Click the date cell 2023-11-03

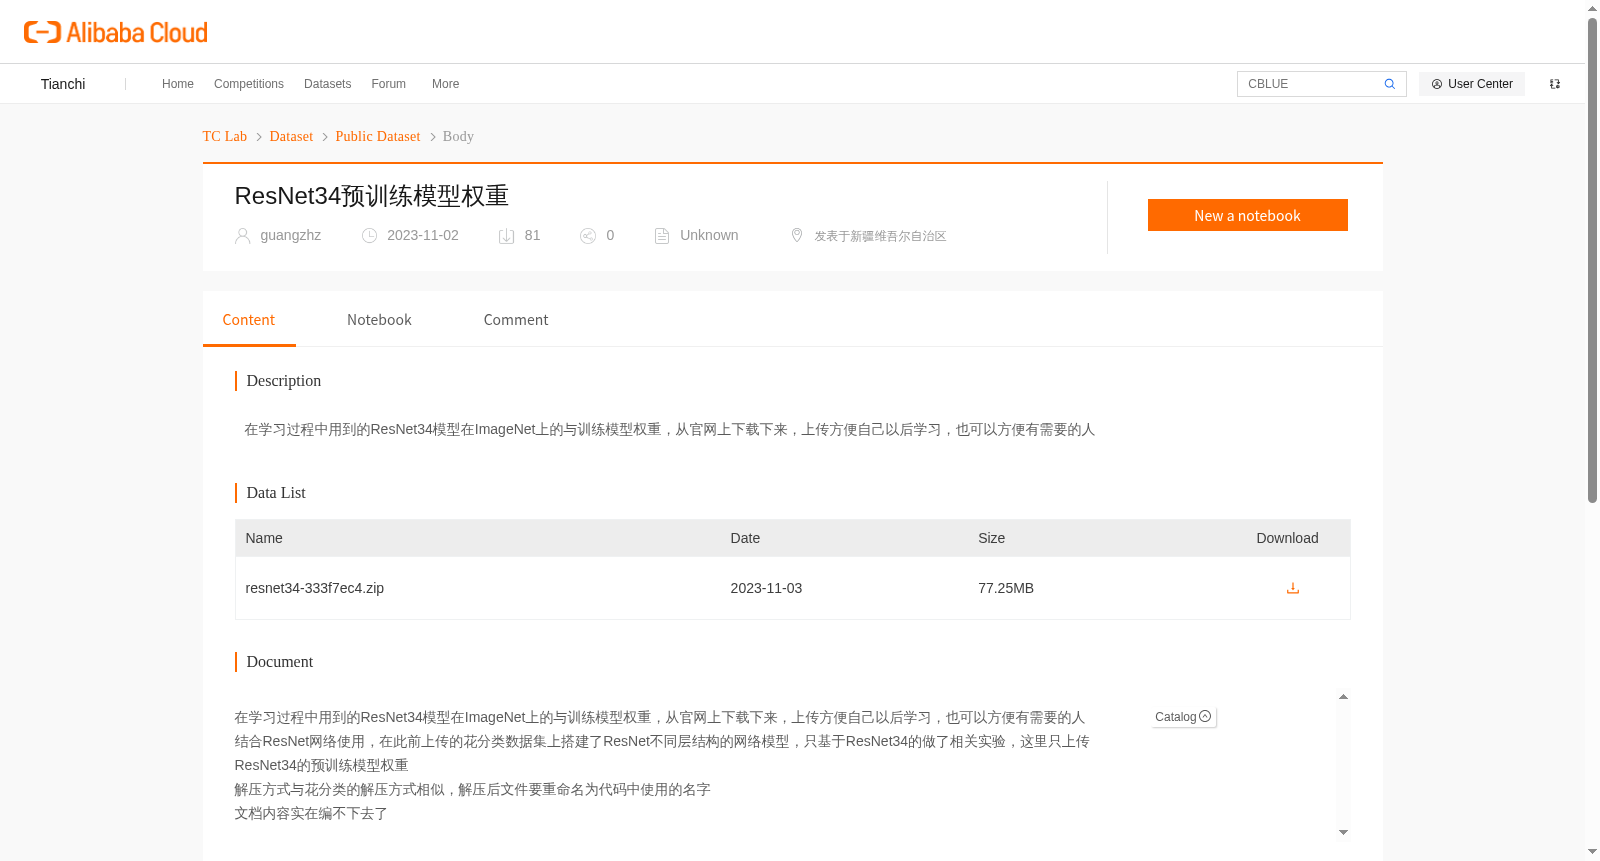point(766,588)
